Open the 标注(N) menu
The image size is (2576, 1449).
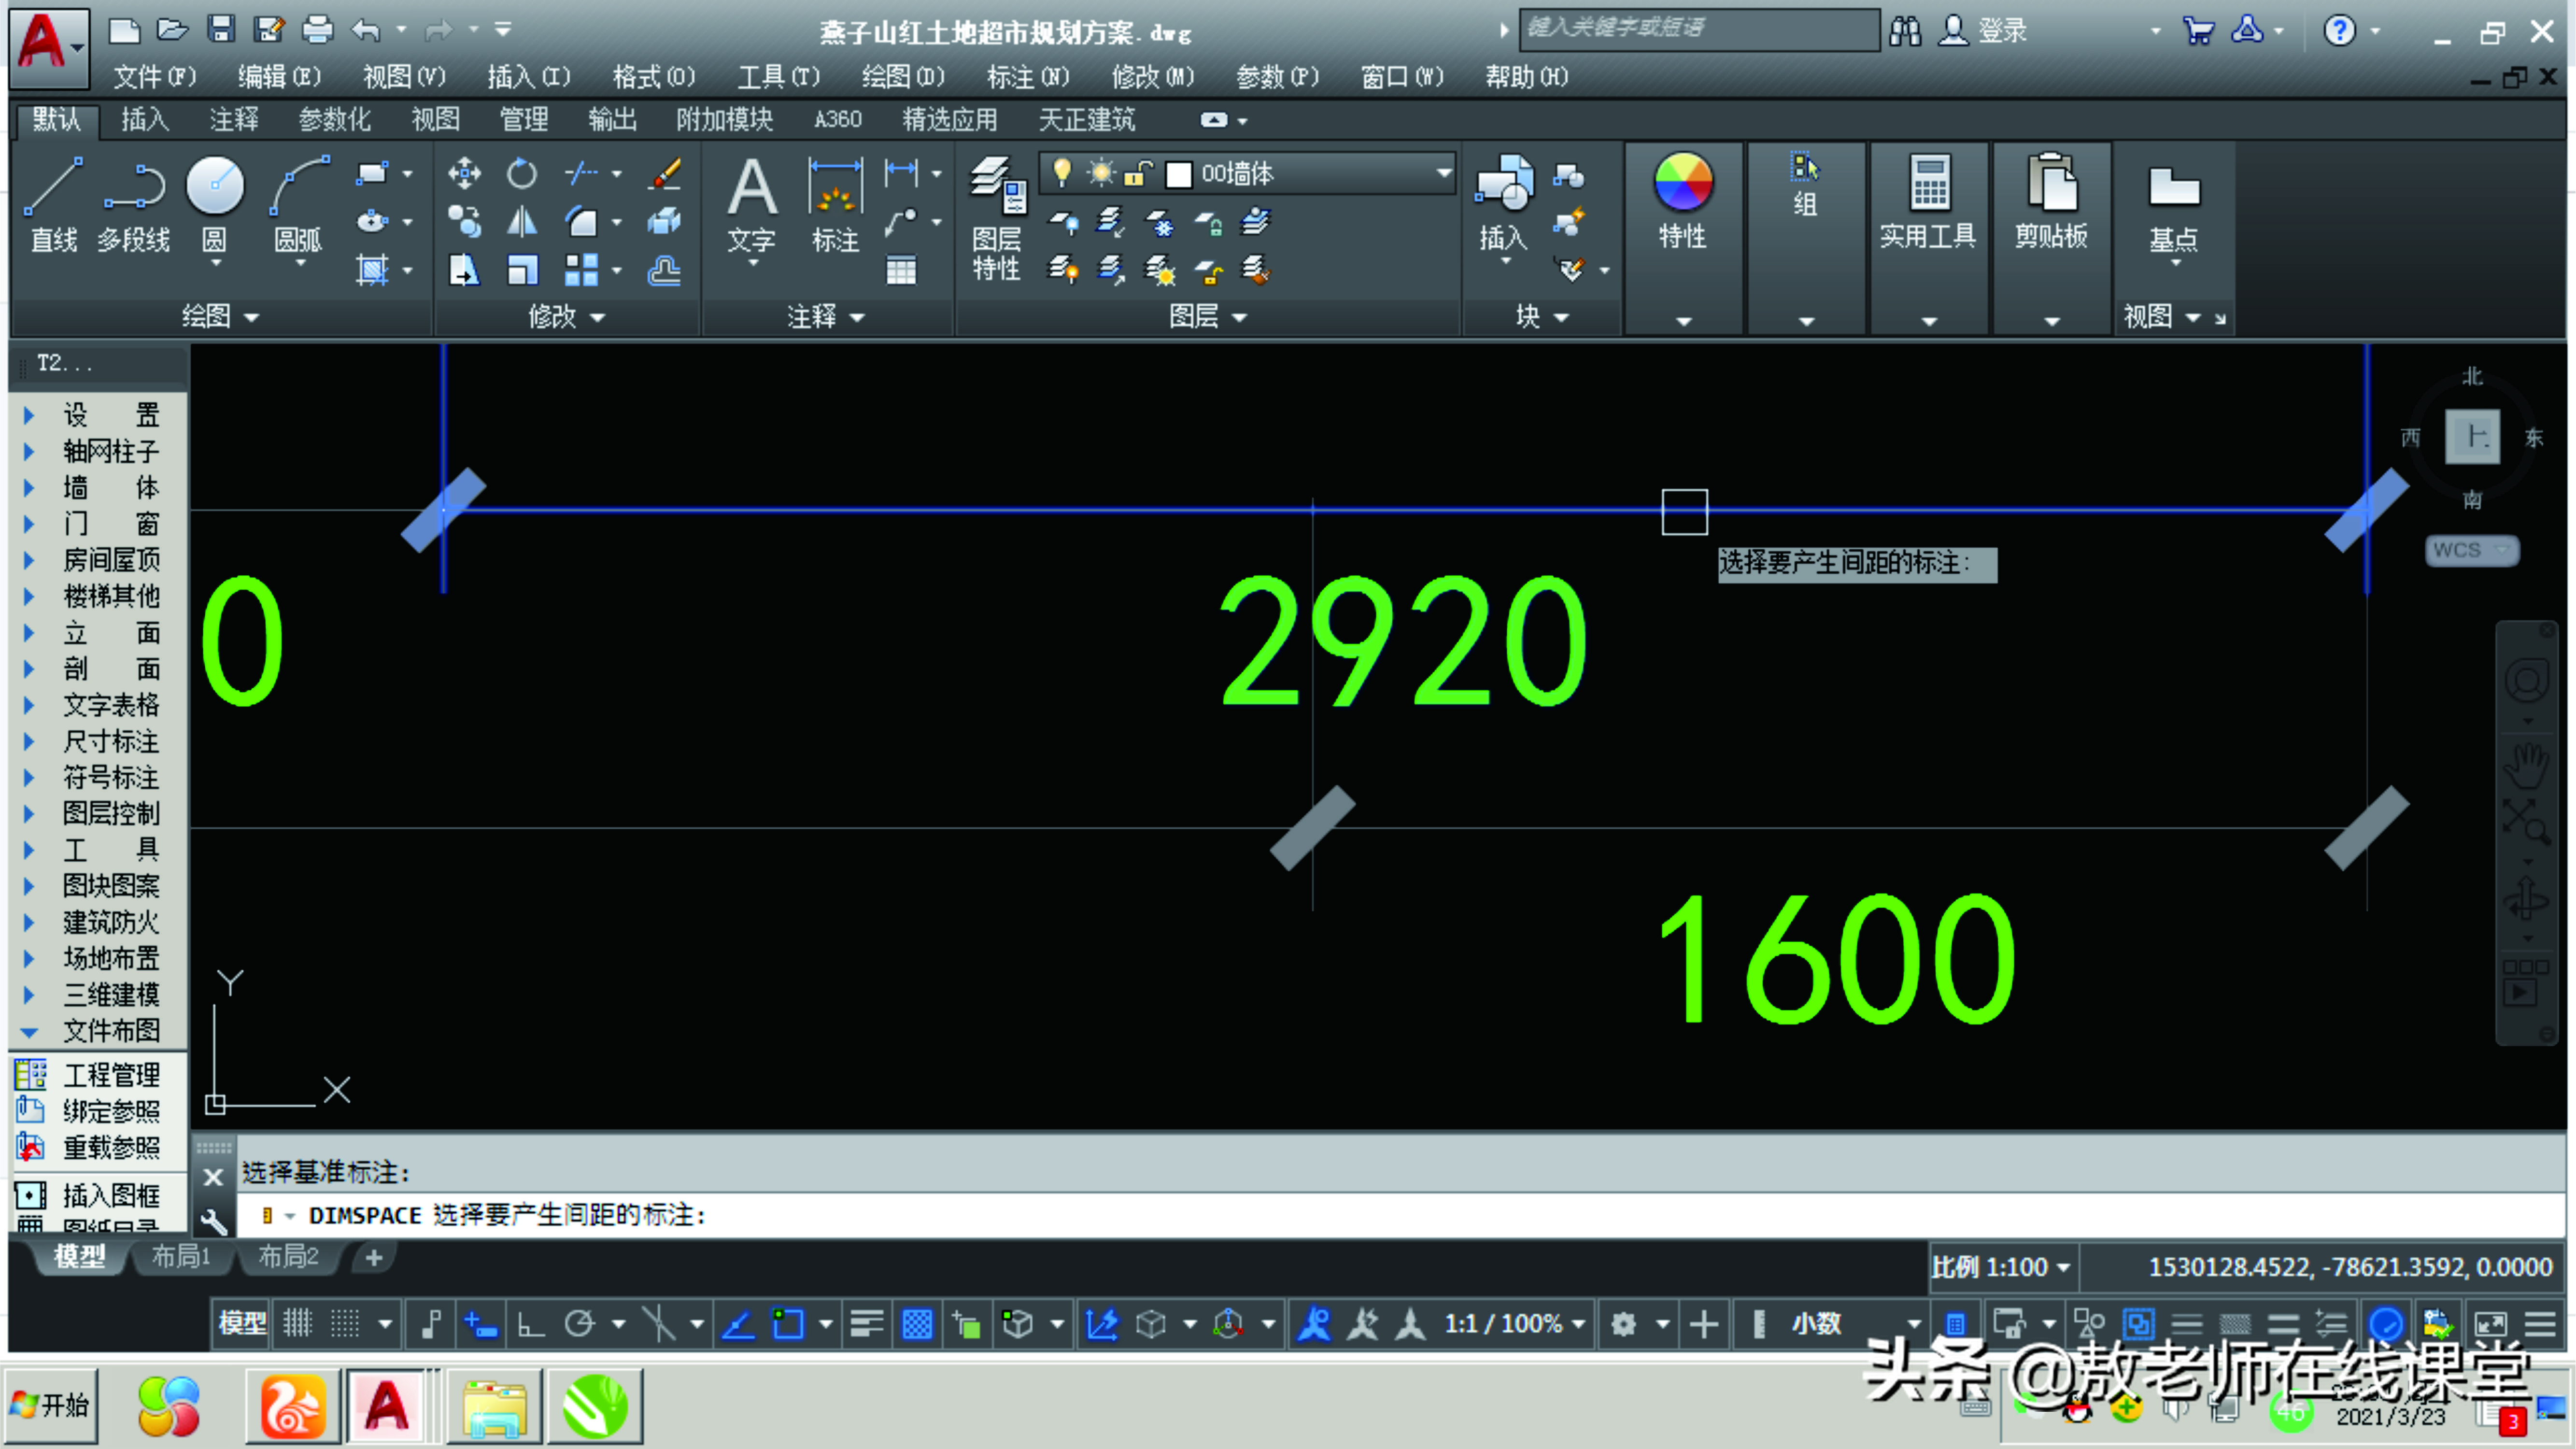pos(1028,77)
